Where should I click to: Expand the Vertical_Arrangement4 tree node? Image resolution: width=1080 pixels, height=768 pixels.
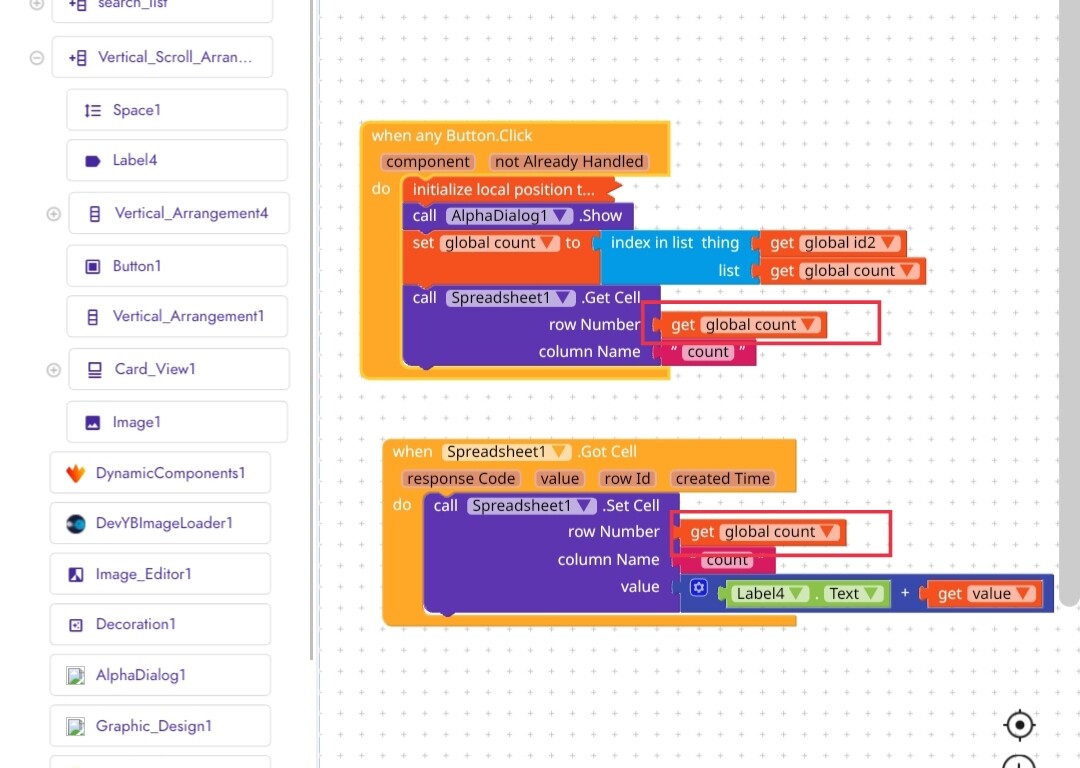(x=54, y=214)
